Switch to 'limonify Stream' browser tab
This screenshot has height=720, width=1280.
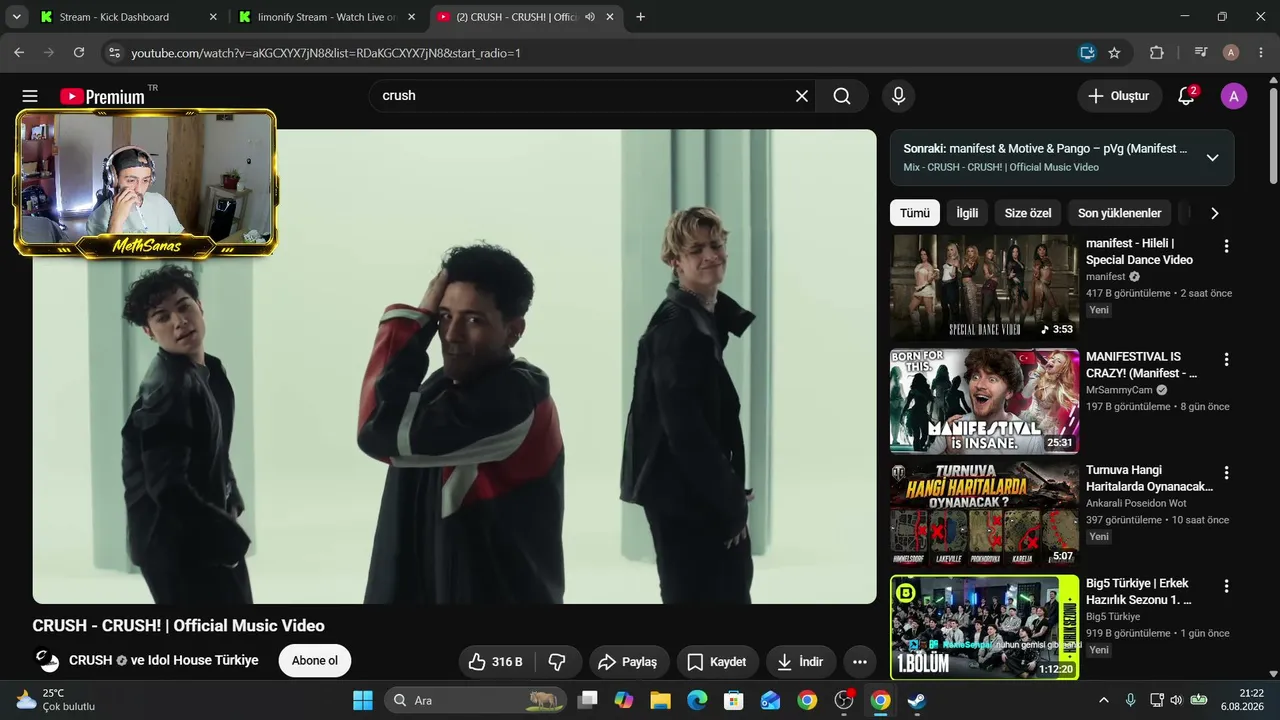326,17
